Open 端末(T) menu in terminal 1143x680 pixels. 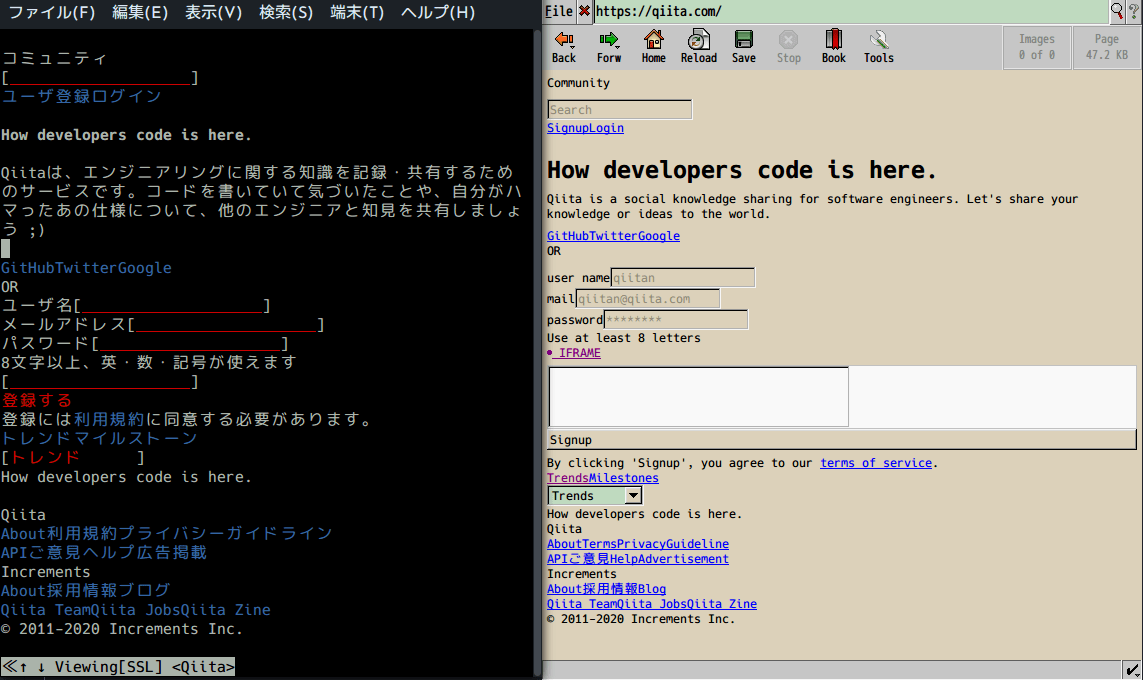pyautogui.click(x=356, y=12)
